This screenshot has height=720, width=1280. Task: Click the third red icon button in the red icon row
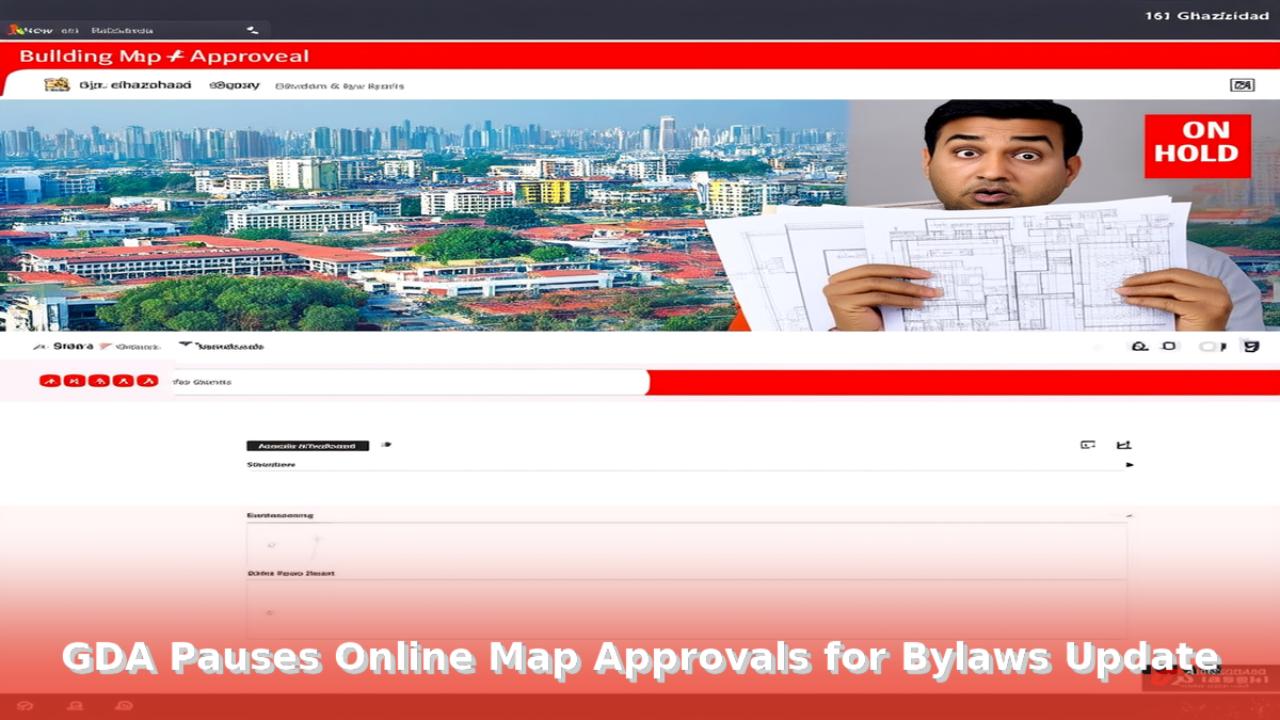click(x=98, y=381)
